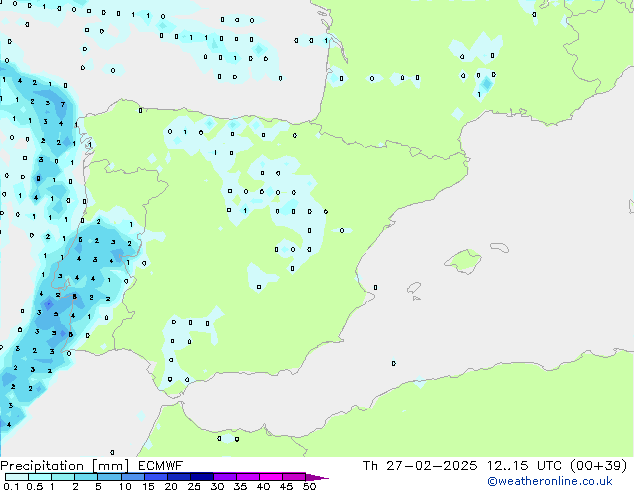This screenshot has height=490, width=634.
Task: Click the '[mm]' unit label
Action: point(111,466)
